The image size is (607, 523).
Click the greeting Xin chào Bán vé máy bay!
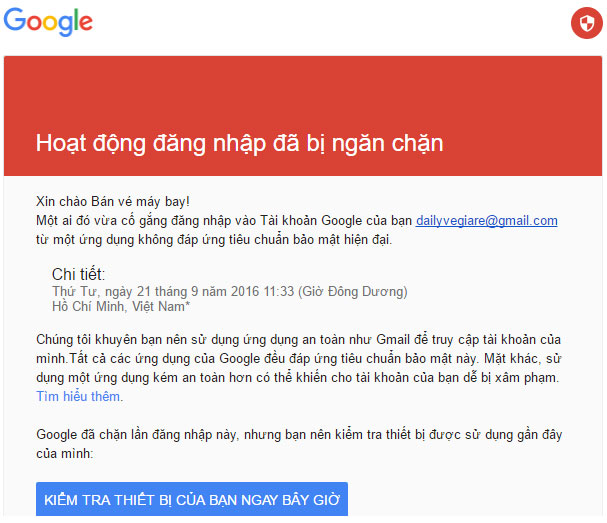113,202
